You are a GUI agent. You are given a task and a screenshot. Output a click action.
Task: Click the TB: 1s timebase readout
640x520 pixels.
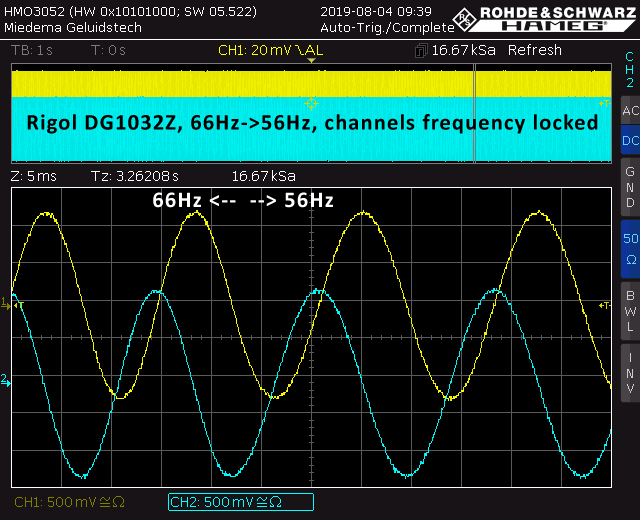tap(32, 50)
